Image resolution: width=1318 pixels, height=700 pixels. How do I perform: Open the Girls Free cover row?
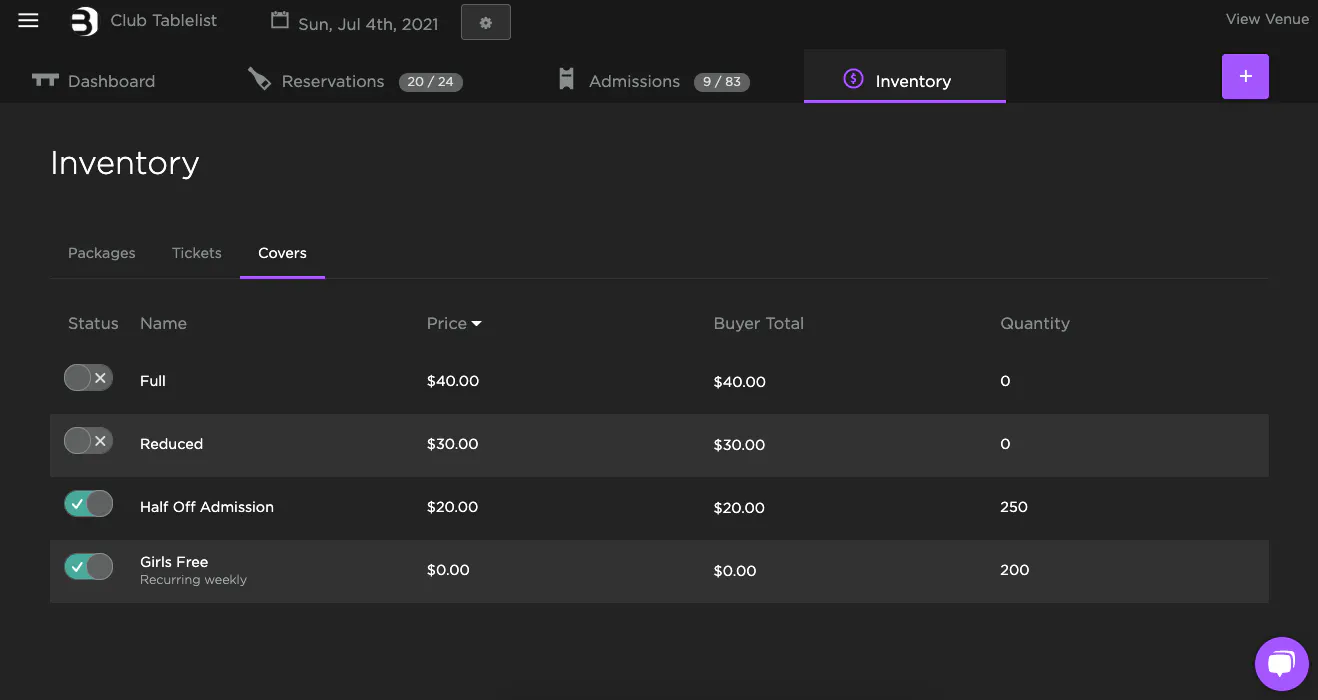(x=174, y=563)
